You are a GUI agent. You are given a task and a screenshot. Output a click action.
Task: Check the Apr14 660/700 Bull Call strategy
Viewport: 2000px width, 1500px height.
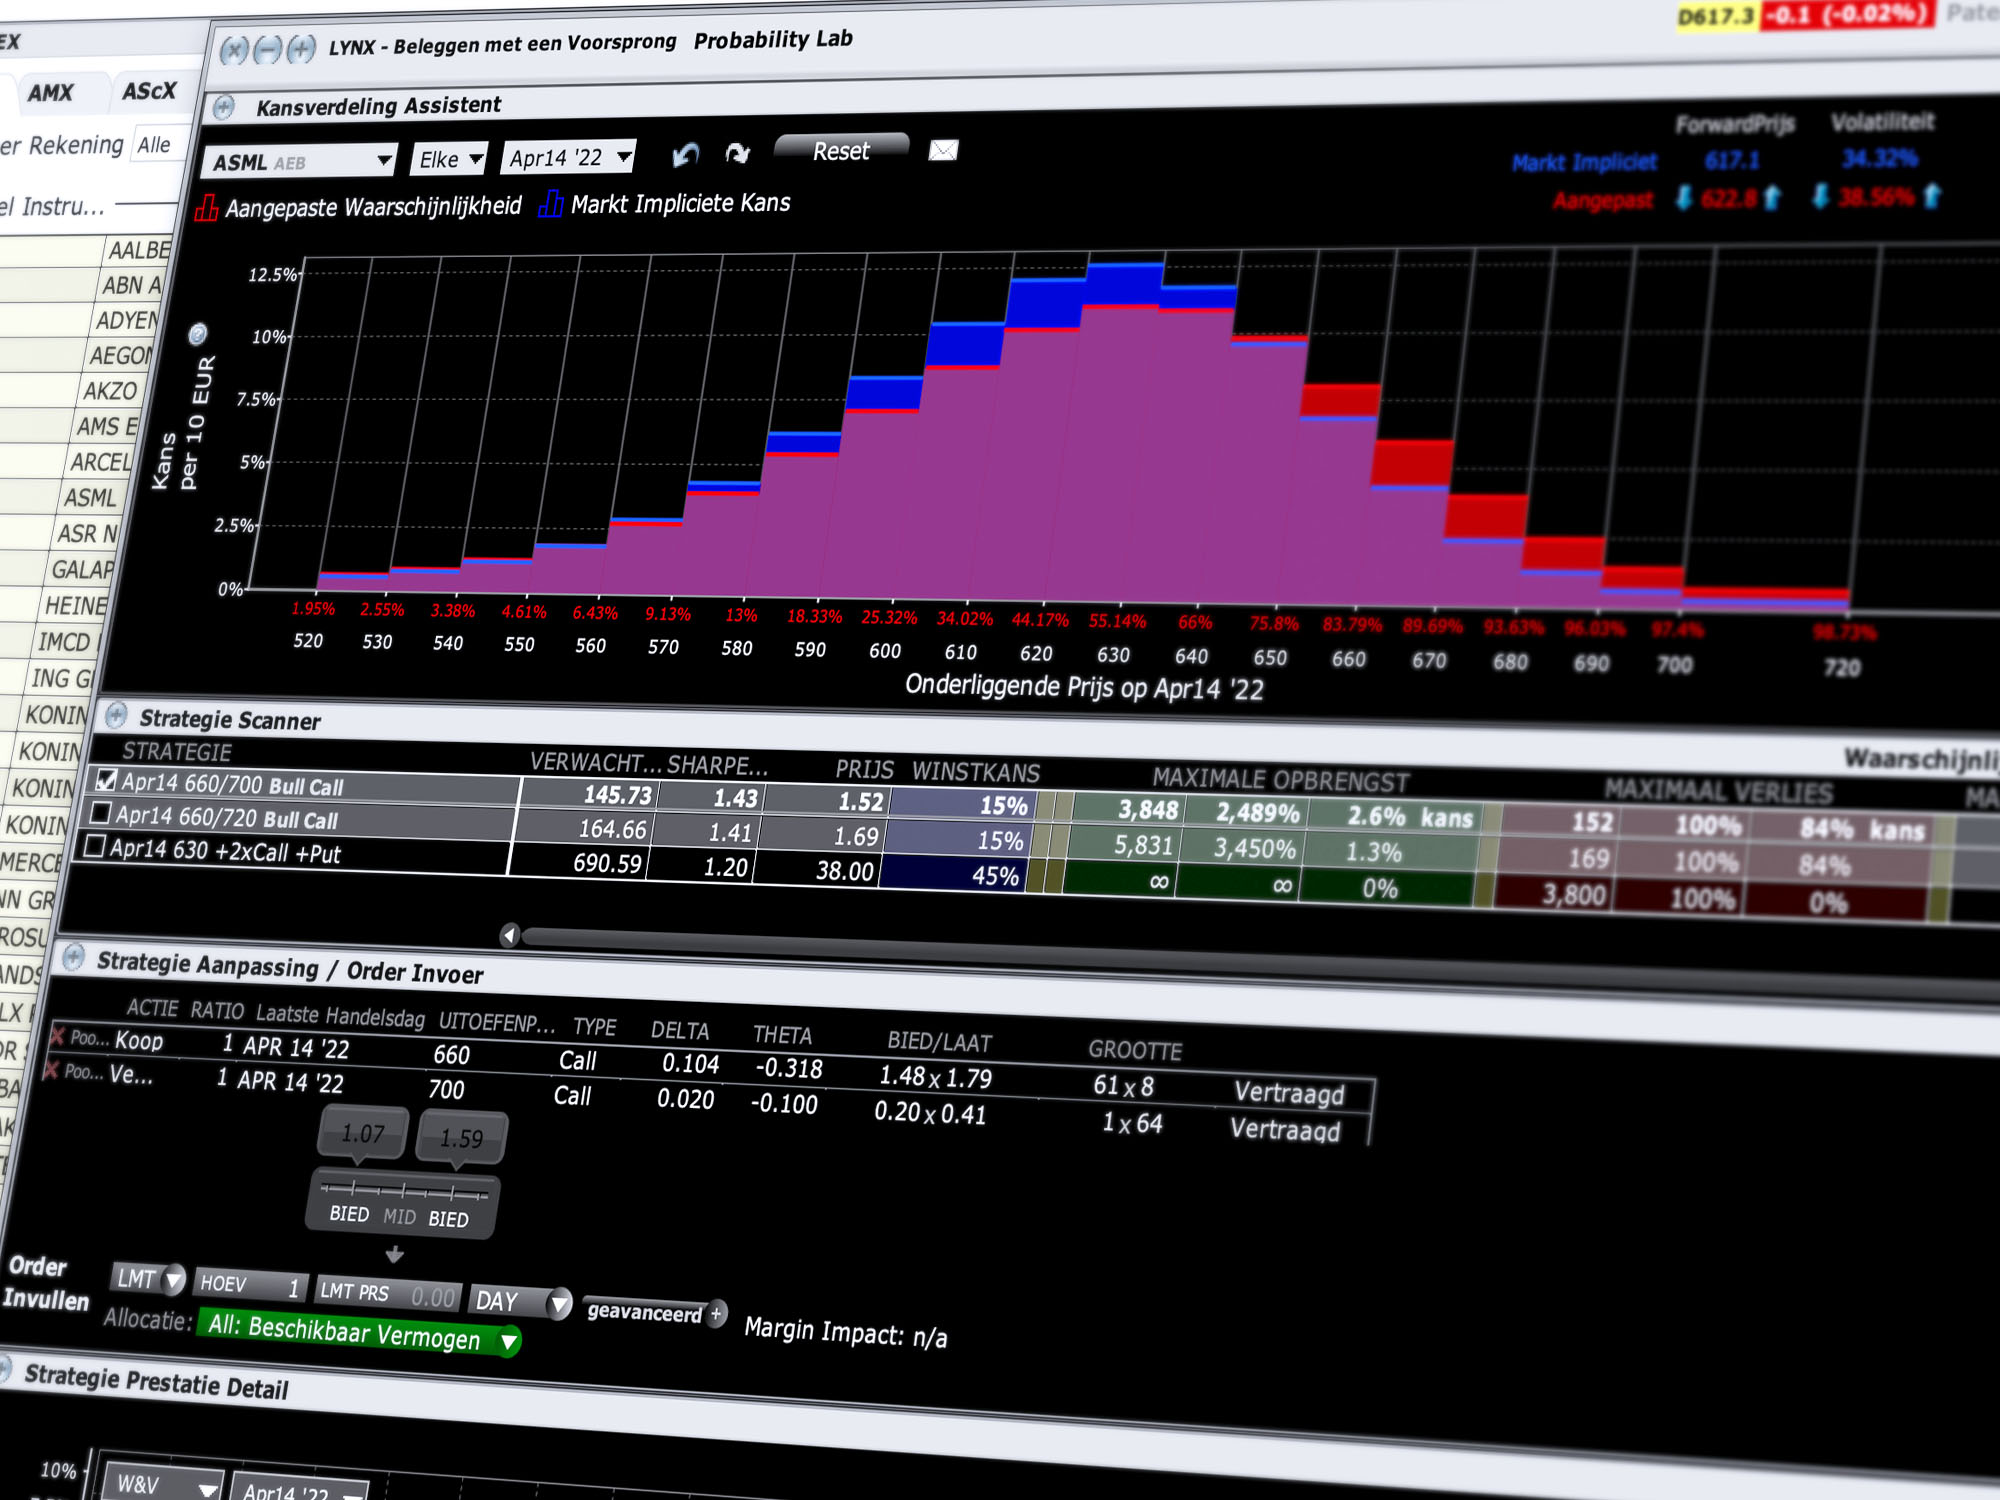[107, 779]
